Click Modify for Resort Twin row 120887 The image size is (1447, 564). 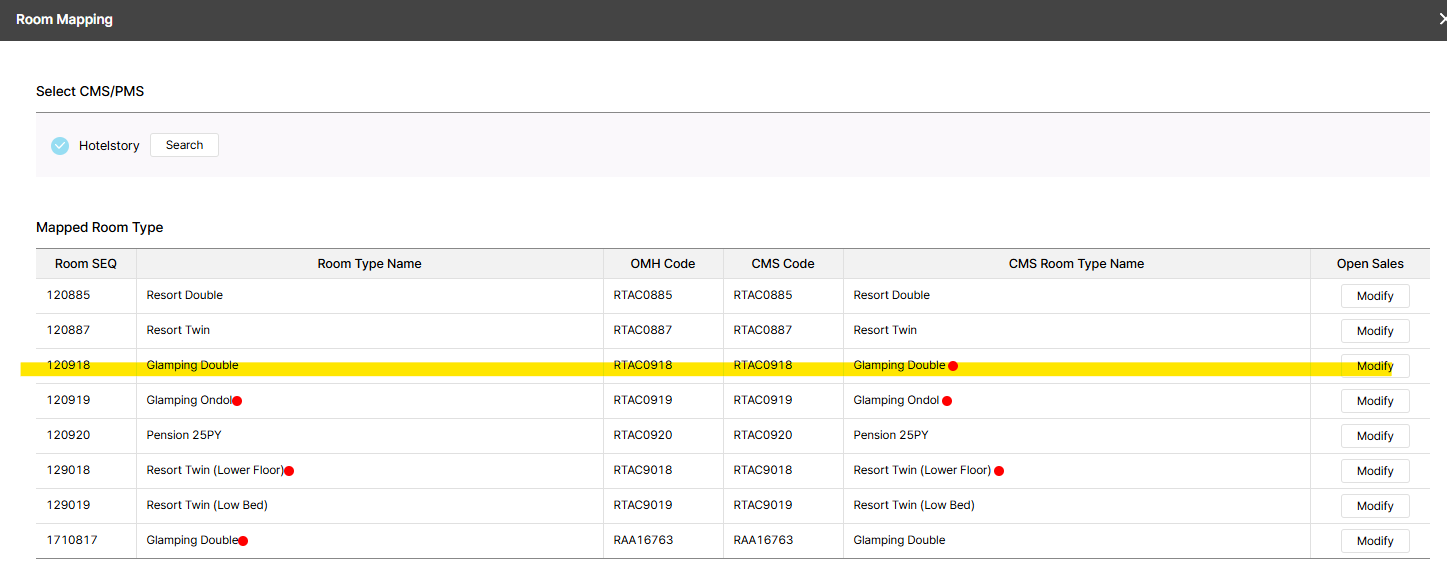(x=1374, y=331)
